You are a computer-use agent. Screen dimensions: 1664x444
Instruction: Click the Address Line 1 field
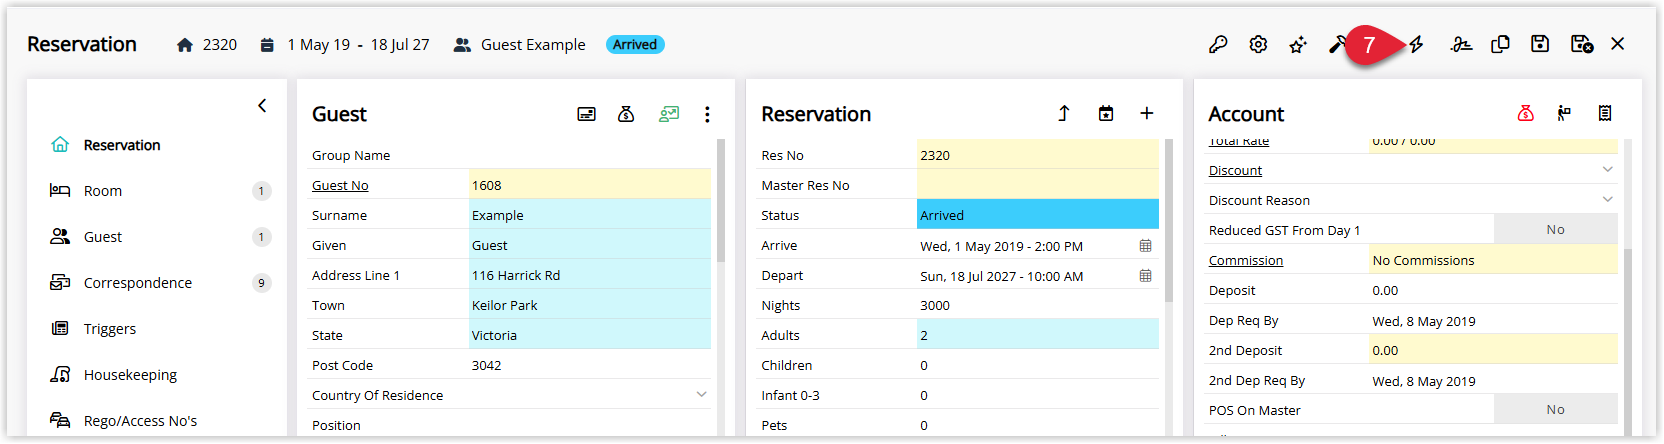coord(590,275)
